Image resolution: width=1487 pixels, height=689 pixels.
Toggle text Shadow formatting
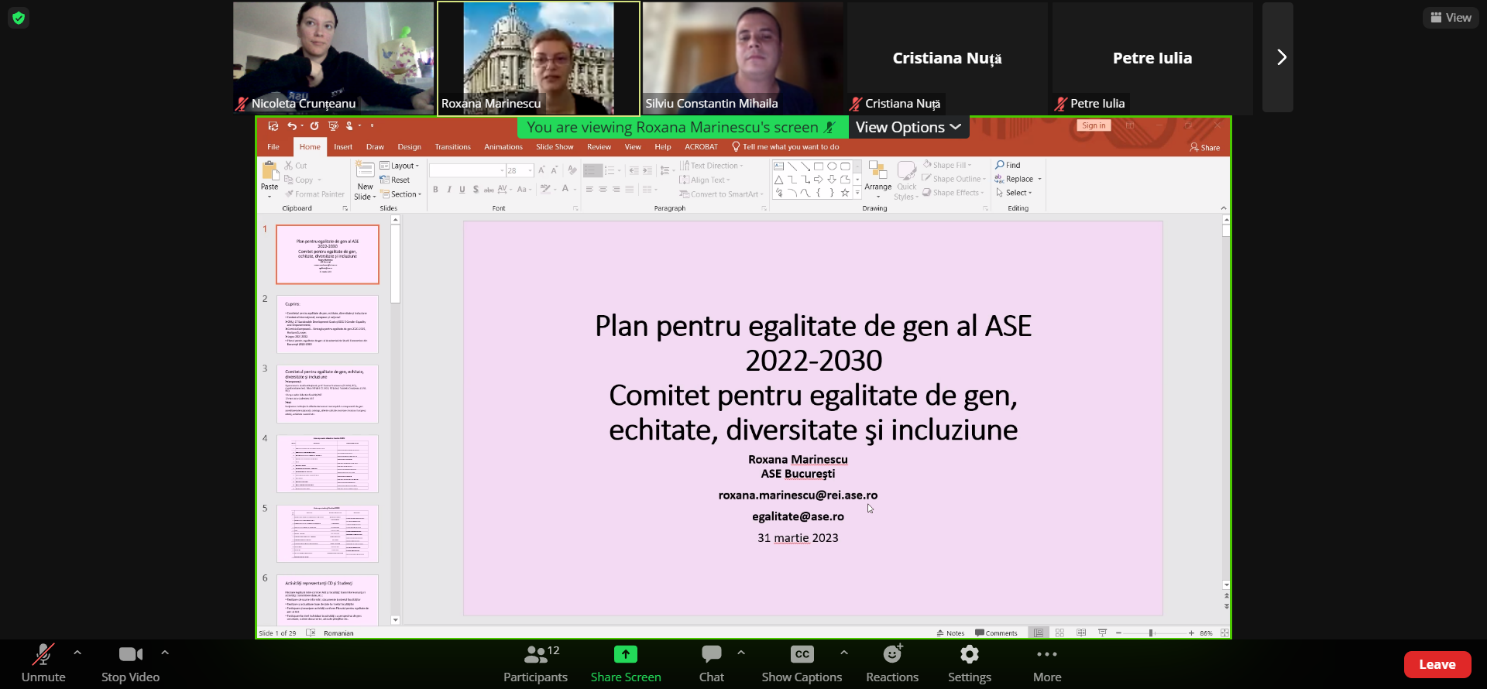click(x=476, y=189)
